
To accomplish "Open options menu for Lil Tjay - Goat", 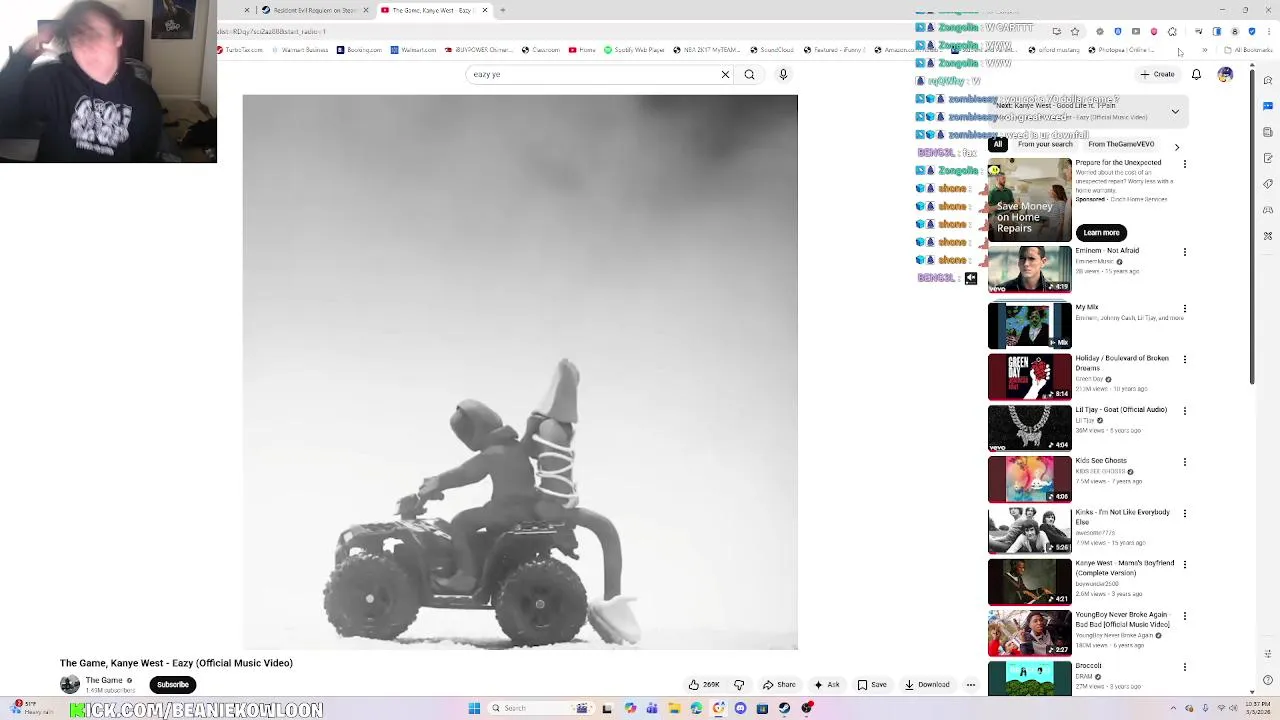I will [x=1185, y=411].
